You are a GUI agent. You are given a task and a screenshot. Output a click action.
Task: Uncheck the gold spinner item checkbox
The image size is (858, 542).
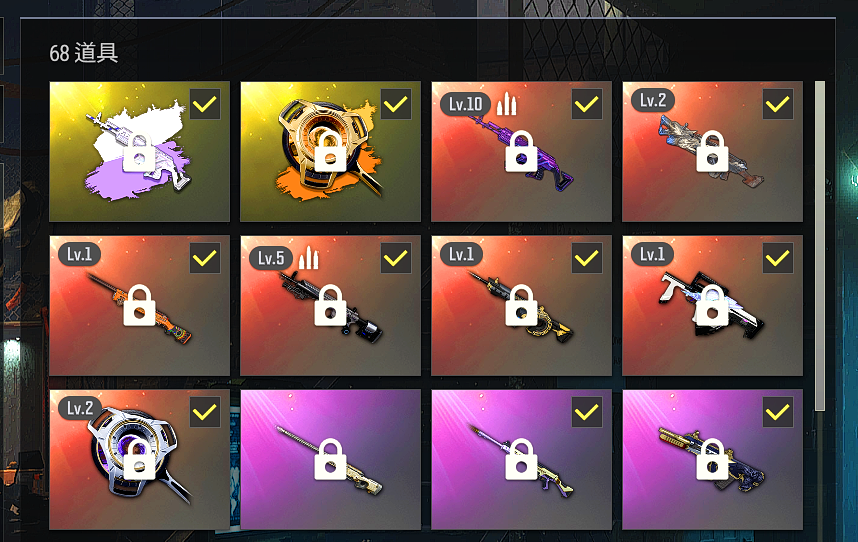[x=396, y=104]
